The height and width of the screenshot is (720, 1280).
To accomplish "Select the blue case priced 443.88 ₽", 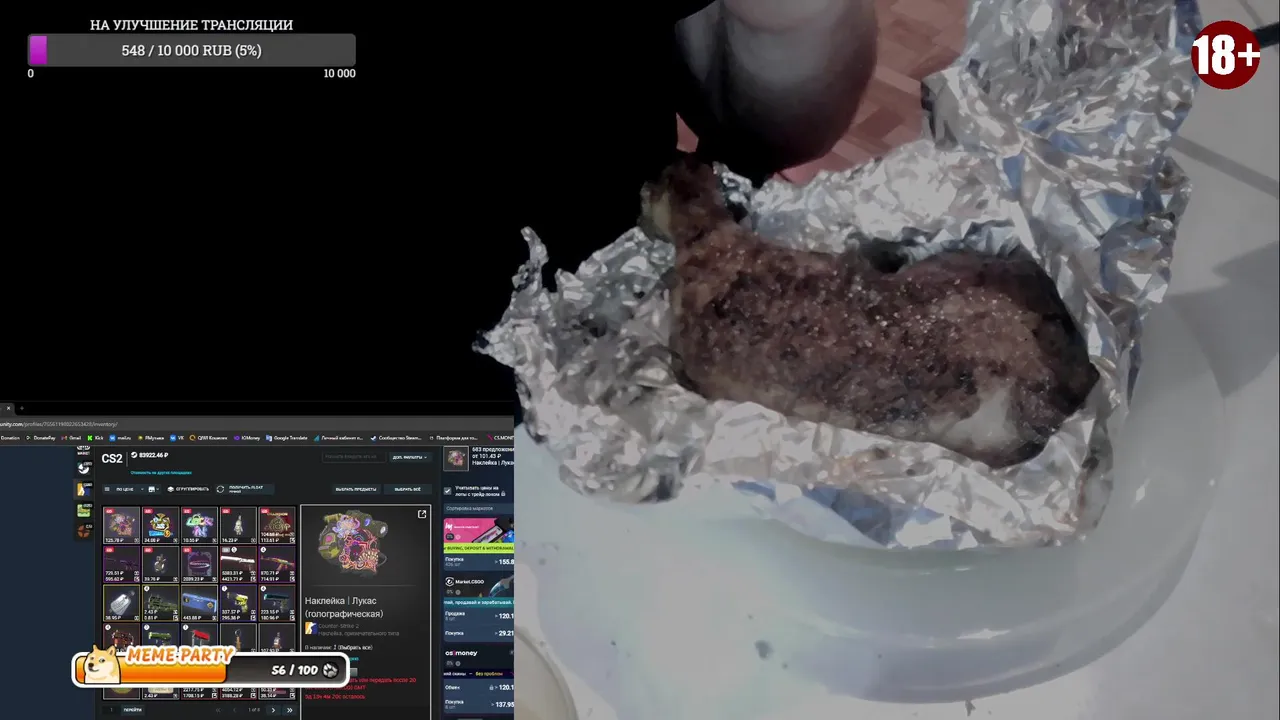I will click(199, 603).
